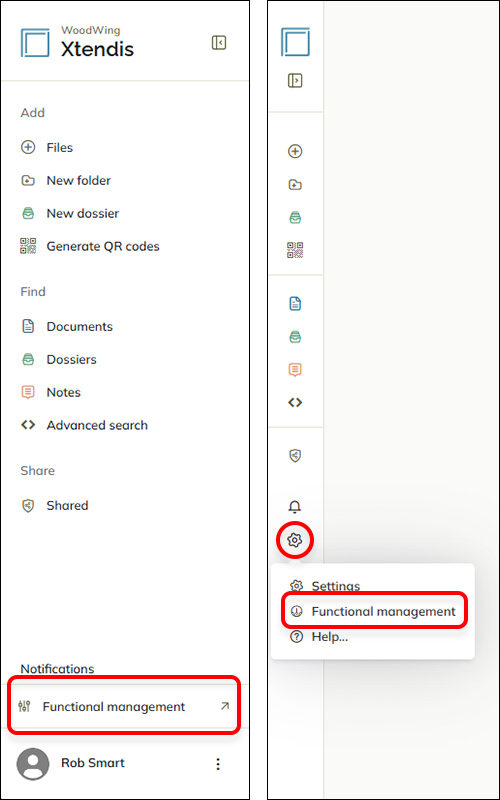Click the green icon beside Dossiers

click(x=28, y=359)
